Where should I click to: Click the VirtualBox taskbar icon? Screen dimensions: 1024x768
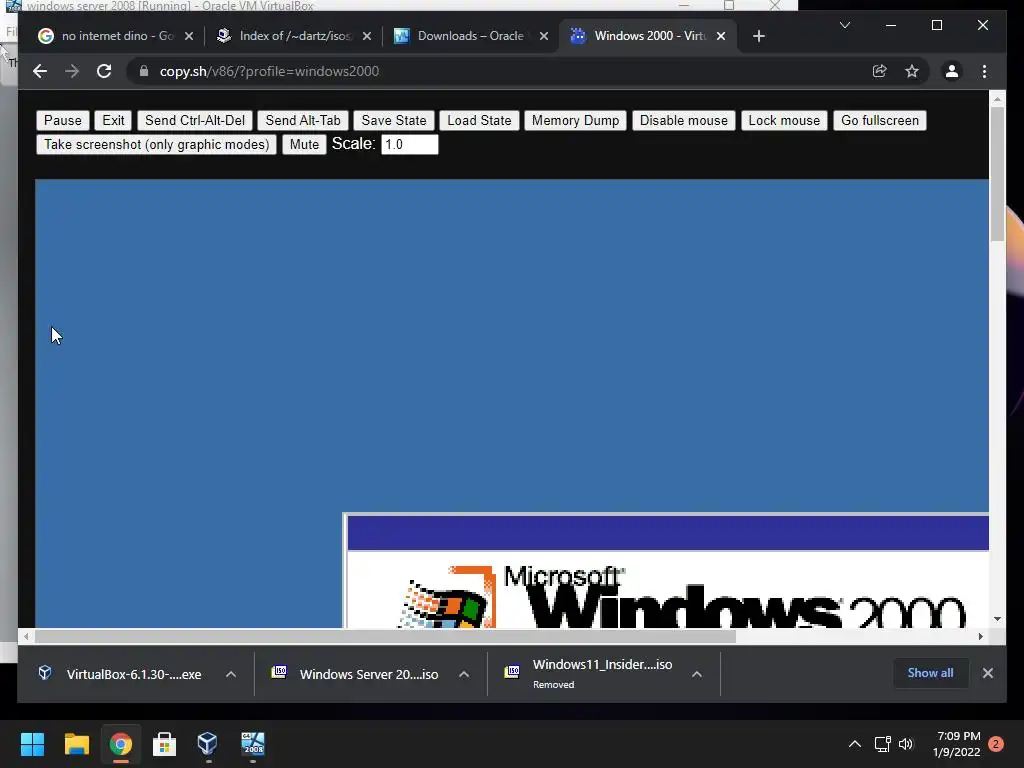point(208,744)
